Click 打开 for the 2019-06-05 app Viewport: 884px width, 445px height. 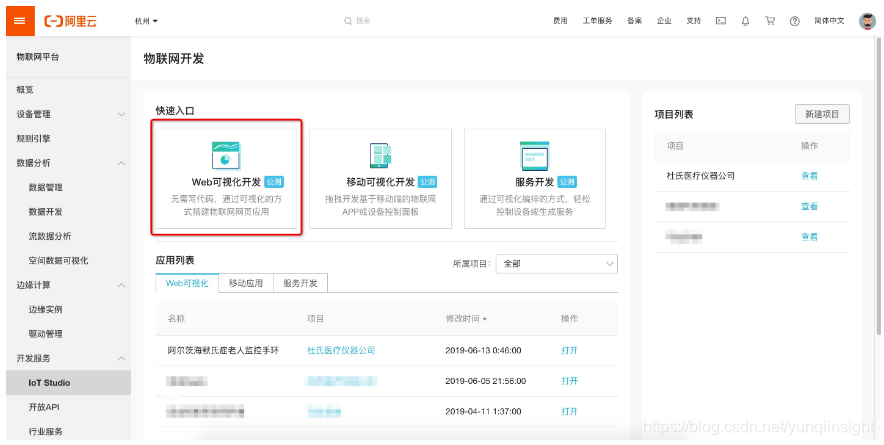[569, 381]
